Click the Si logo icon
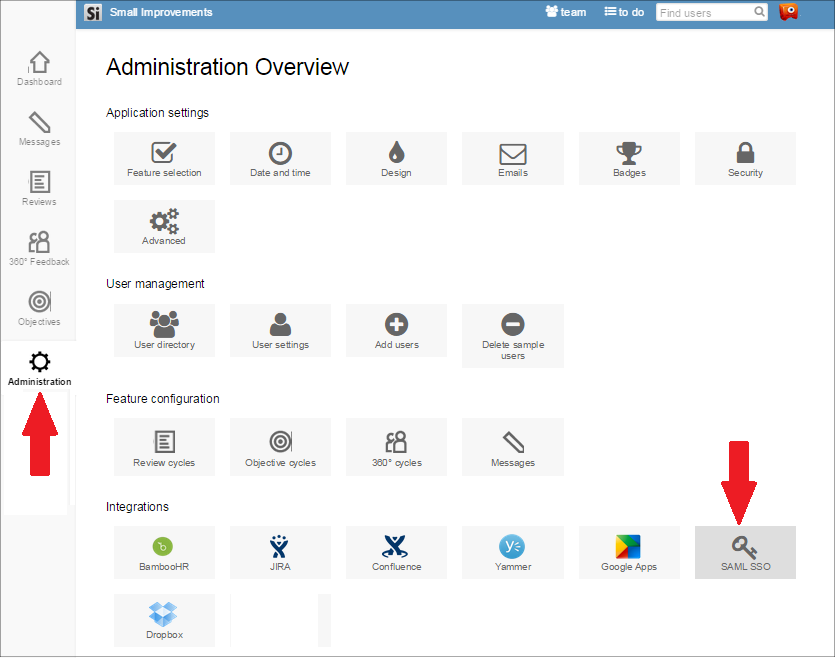 pyautogui.click(x=93, y=13)
